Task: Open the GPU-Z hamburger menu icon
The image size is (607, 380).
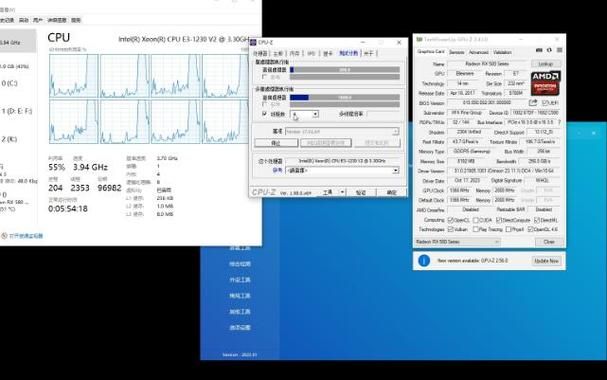Action: tap(559, 50)
